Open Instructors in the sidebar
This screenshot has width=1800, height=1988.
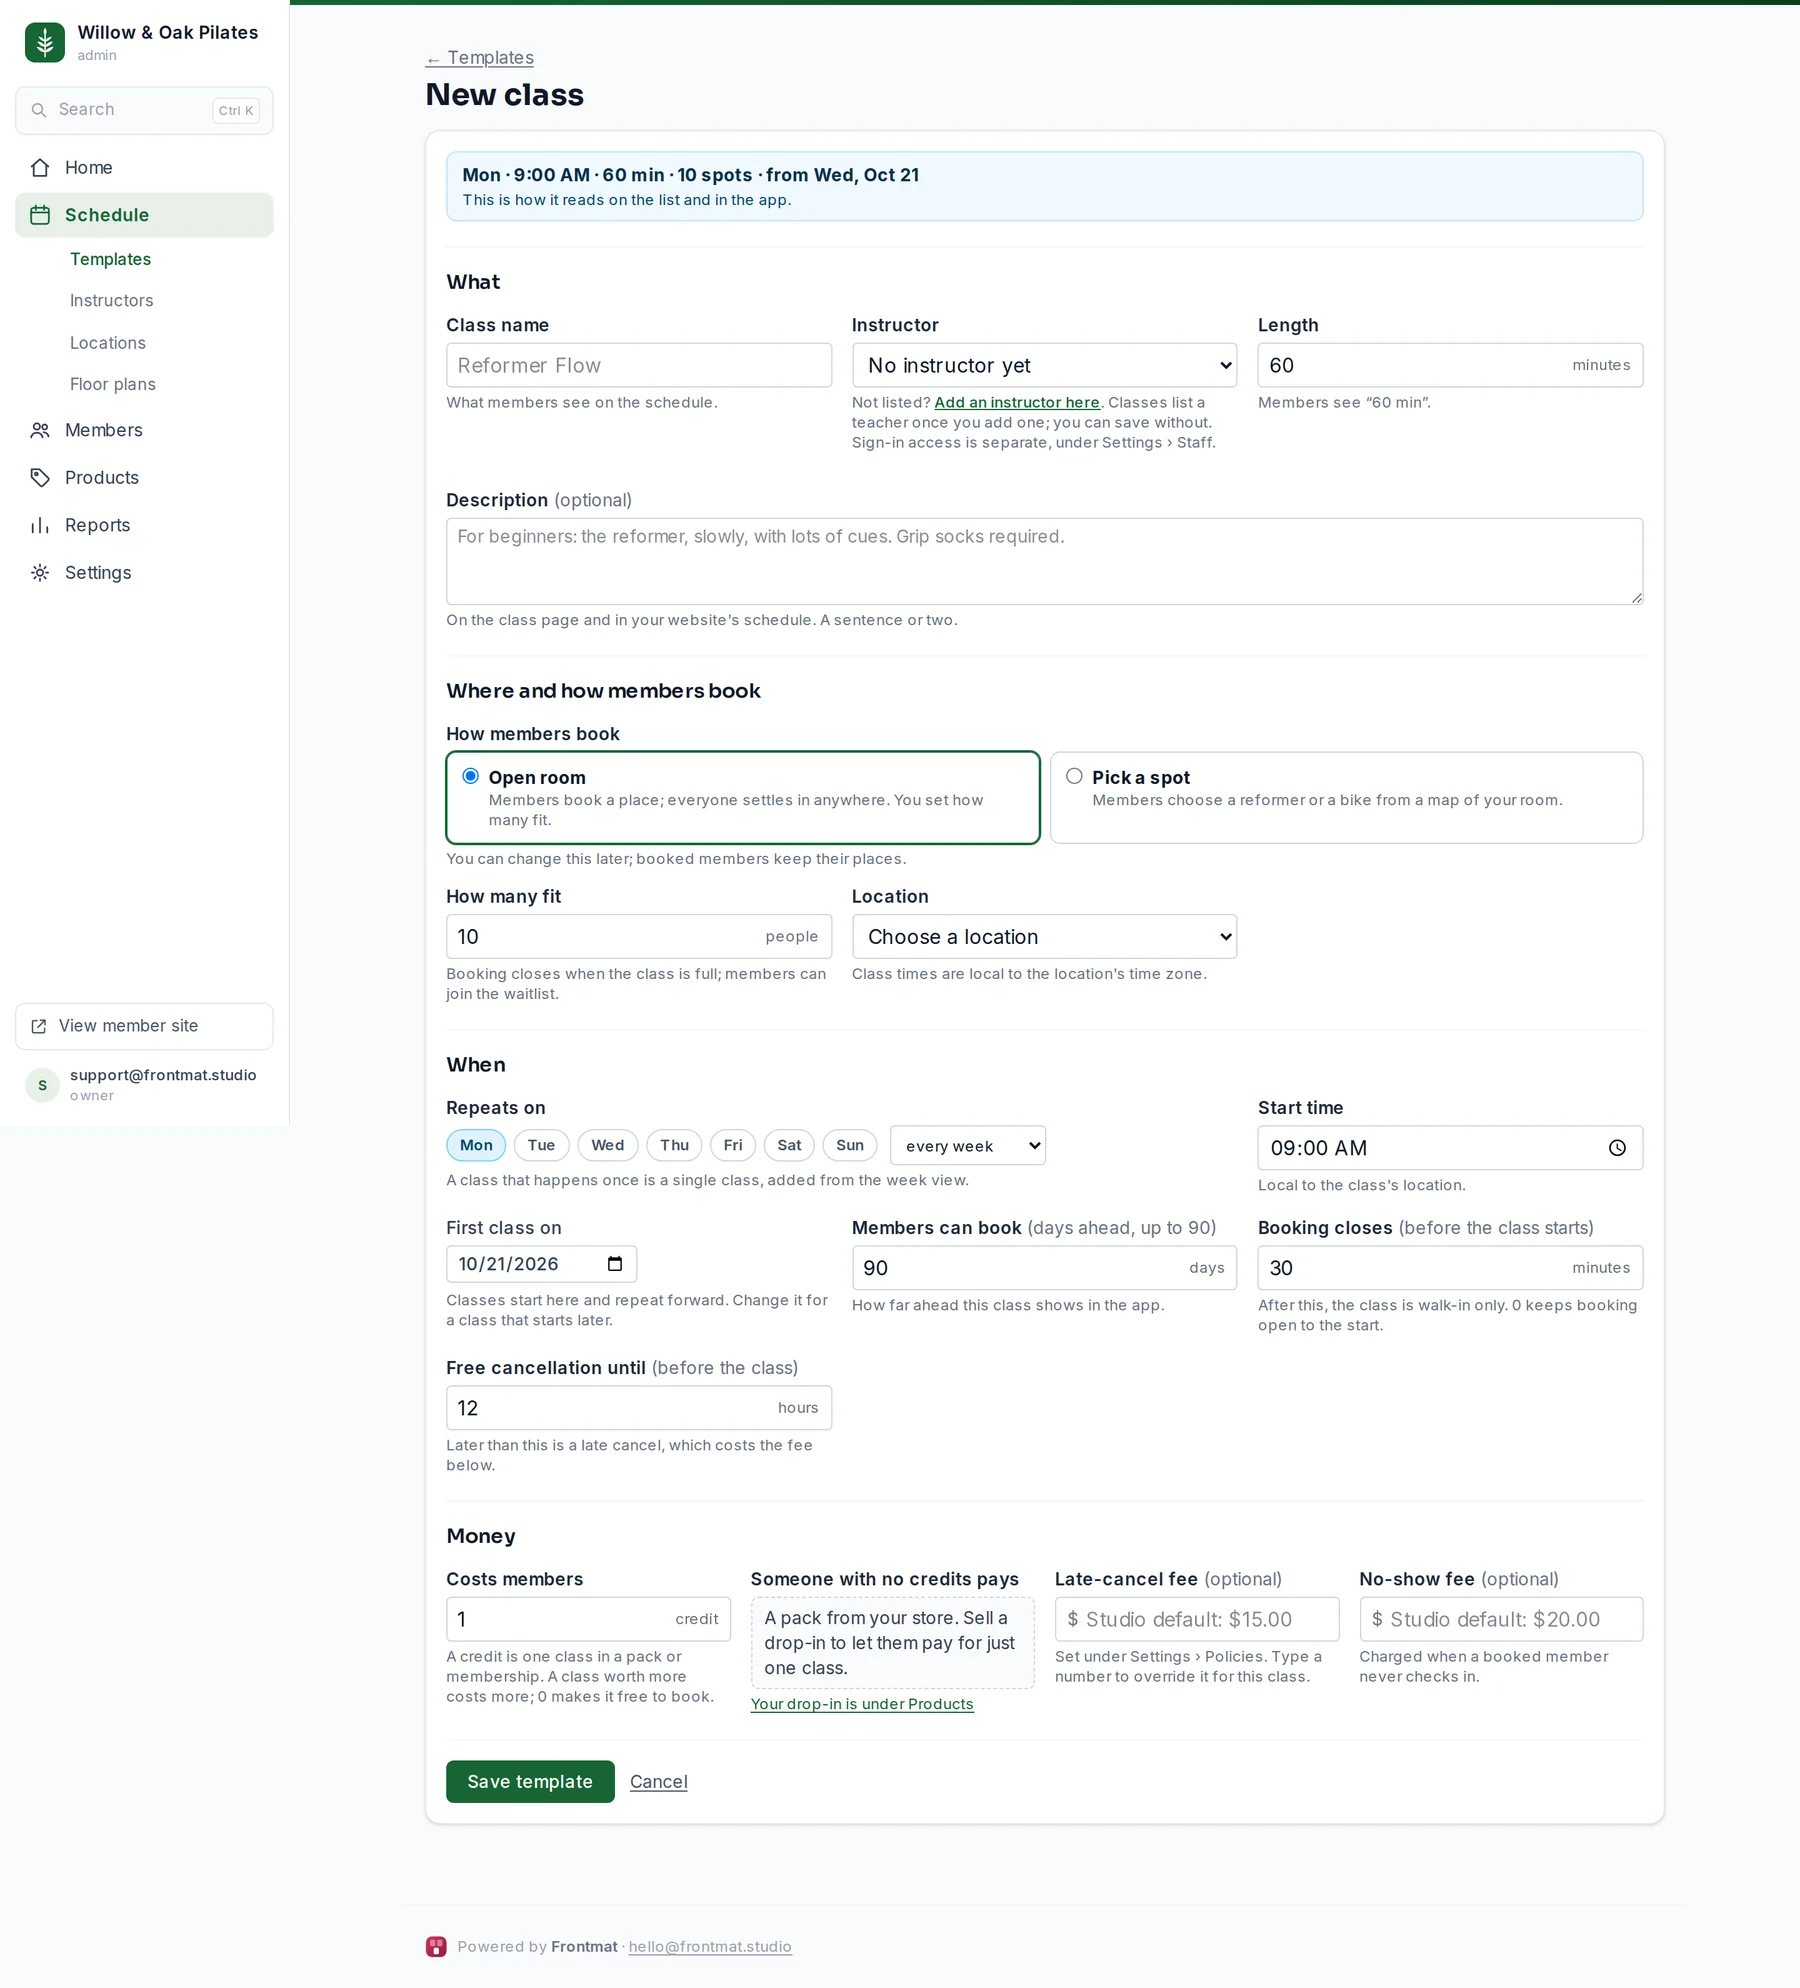click(112, 301)
